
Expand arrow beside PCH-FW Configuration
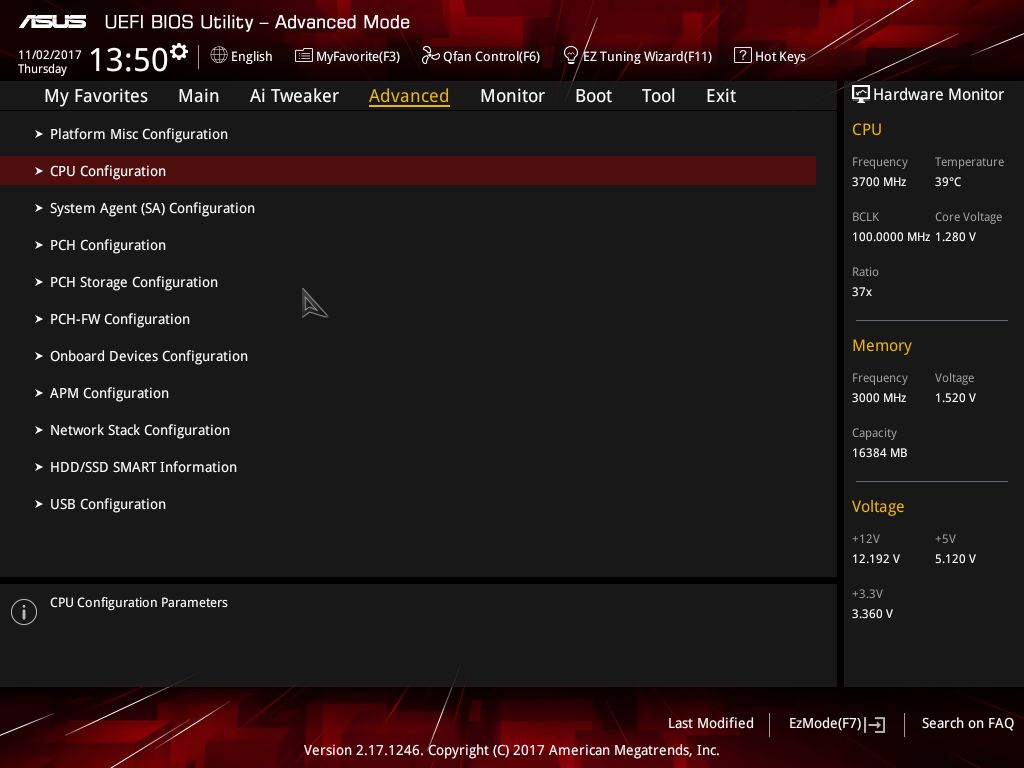39,319
